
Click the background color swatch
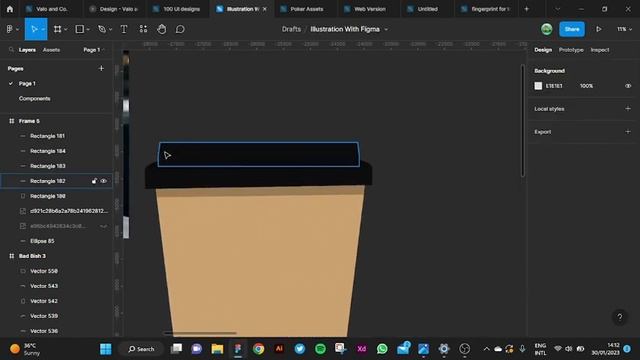pyautogui.click(x=538, y=86)
